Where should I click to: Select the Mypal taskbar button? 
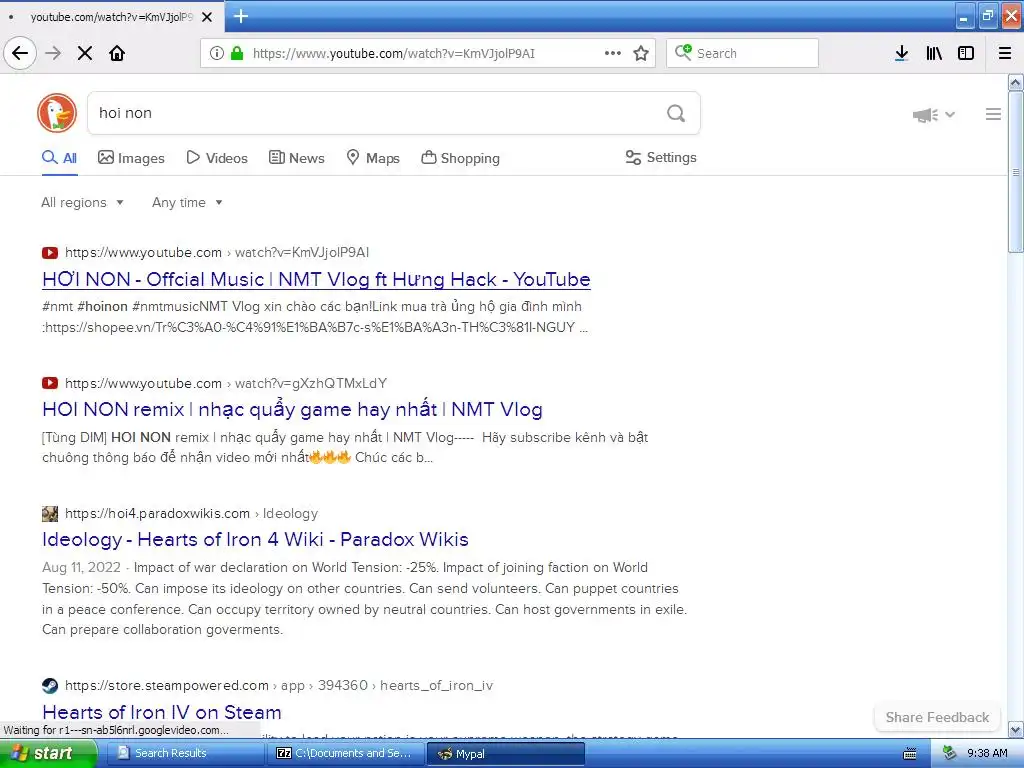click(x=505, y=754)
